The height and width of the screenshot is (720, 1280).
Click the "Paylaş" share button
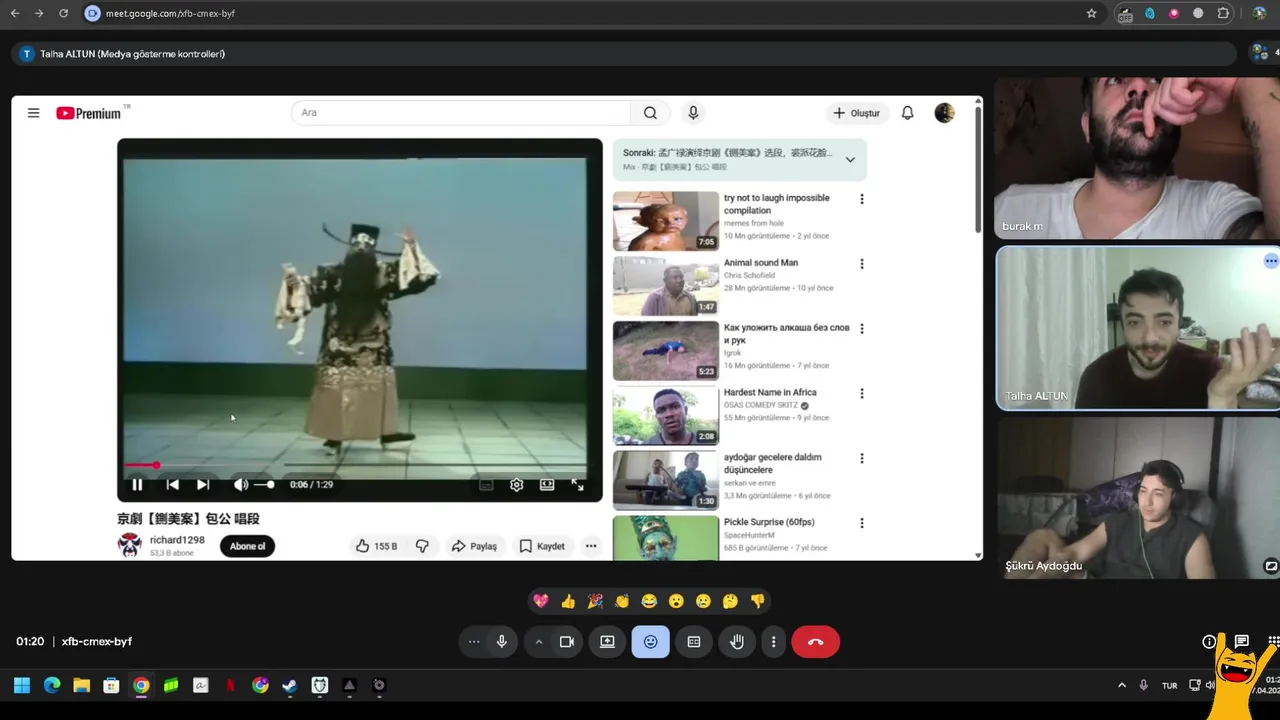(x=474, y=546)
